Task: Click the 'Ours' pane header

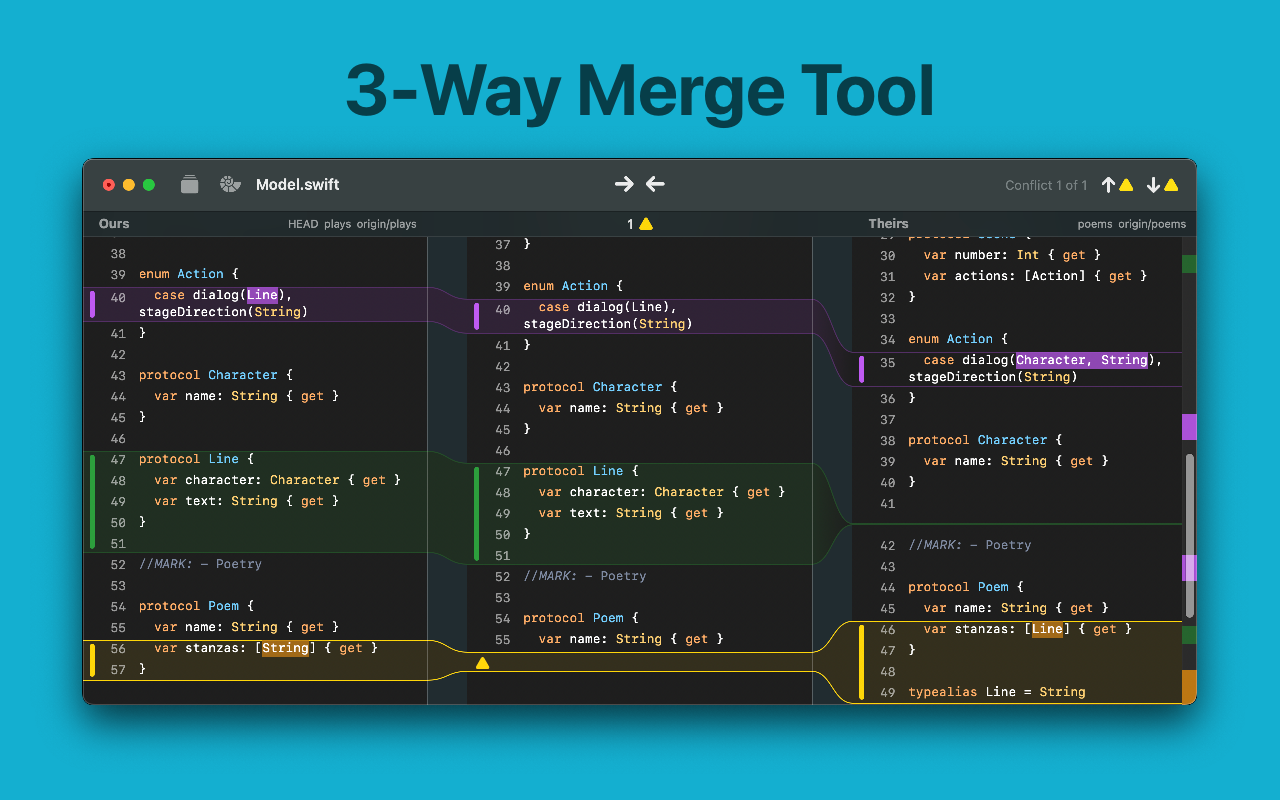Action: pos(114,224)
